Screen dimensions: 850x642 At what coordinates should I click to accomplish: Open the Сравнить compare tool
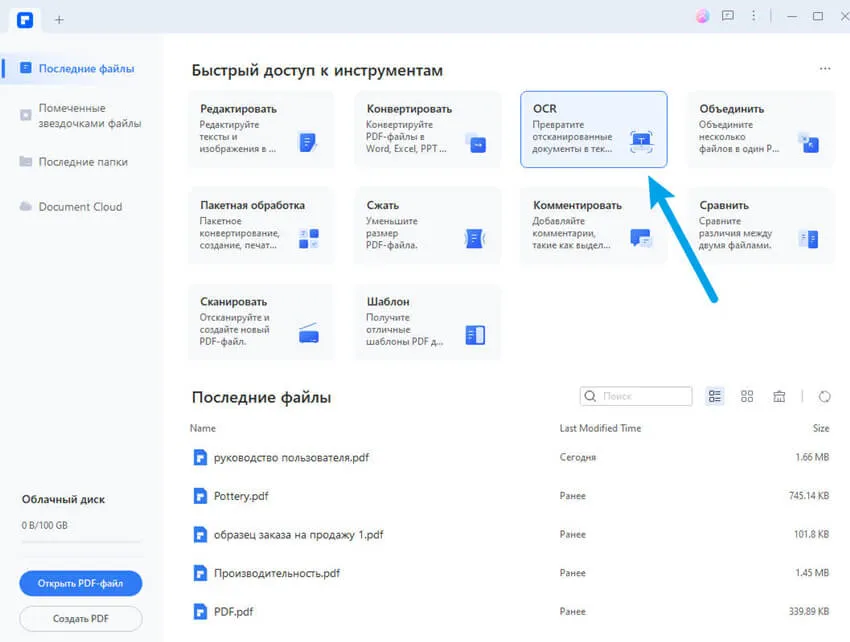759,225
